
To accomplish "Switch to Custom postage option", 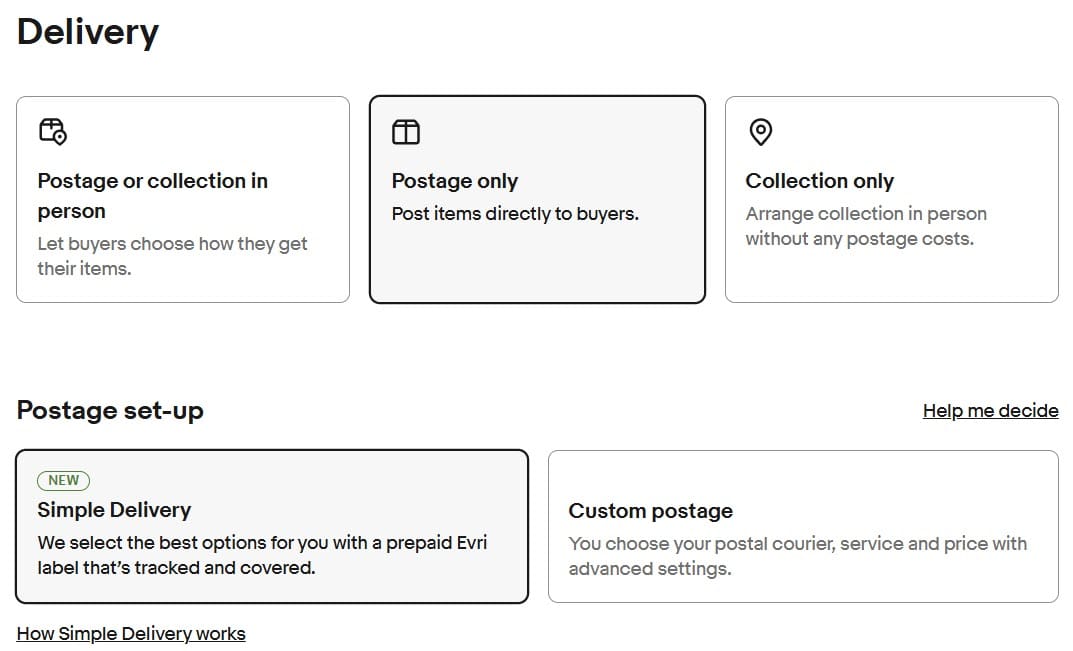I will [x=803, y=526].
